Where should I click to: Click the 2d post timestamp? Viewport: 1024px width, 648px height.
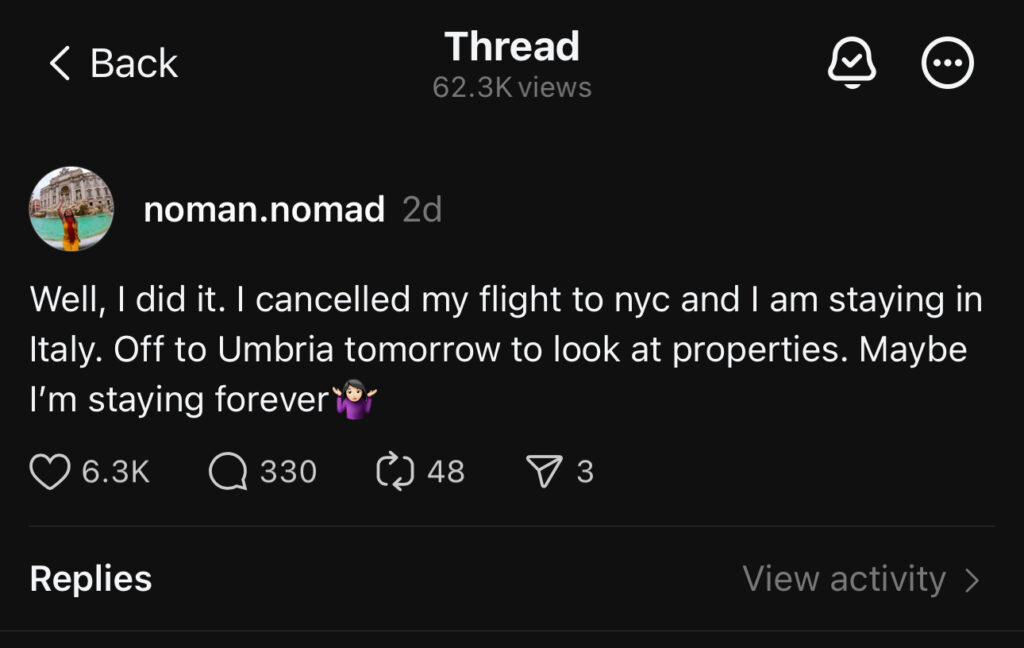pyautogui.click(x=422, y=210)
